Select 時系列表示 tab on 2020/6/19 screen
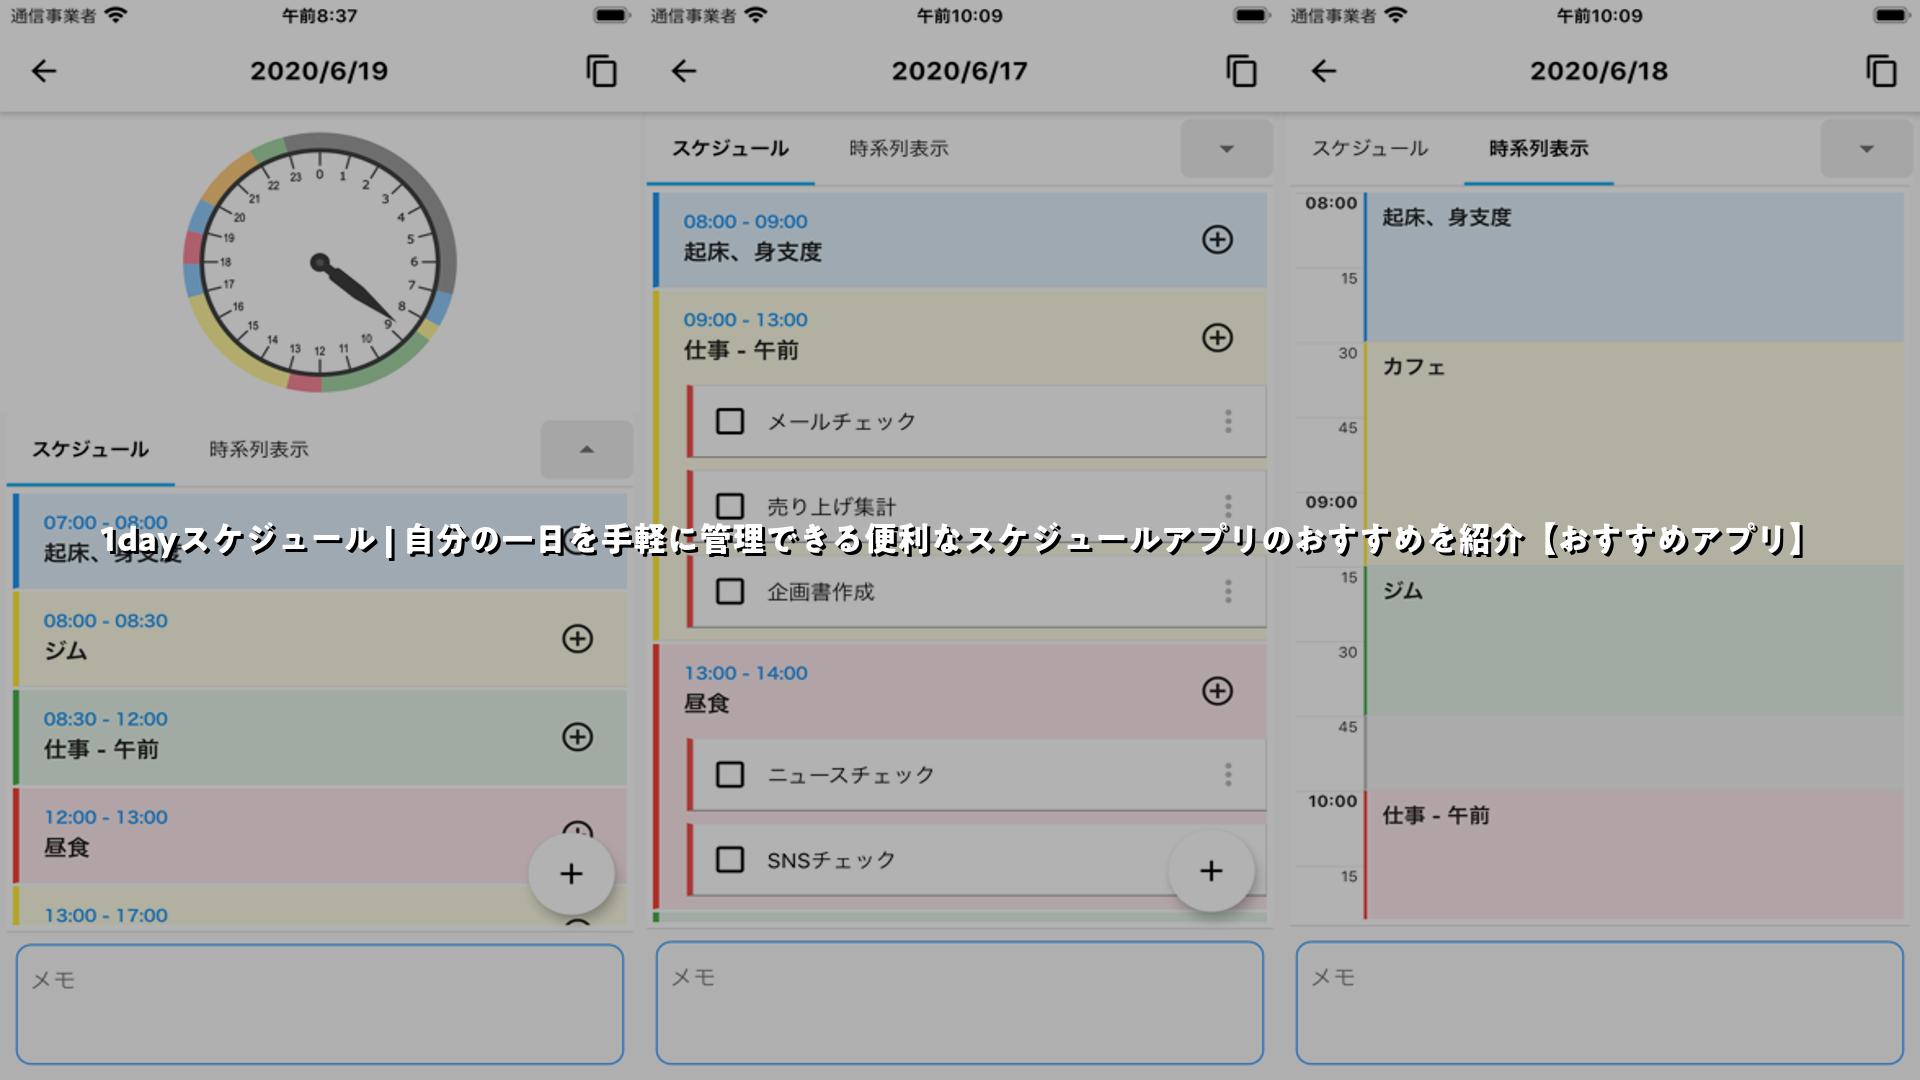Image resolution: width=1920 pixels, height=1080 pixels. click(x=259, y=450)
